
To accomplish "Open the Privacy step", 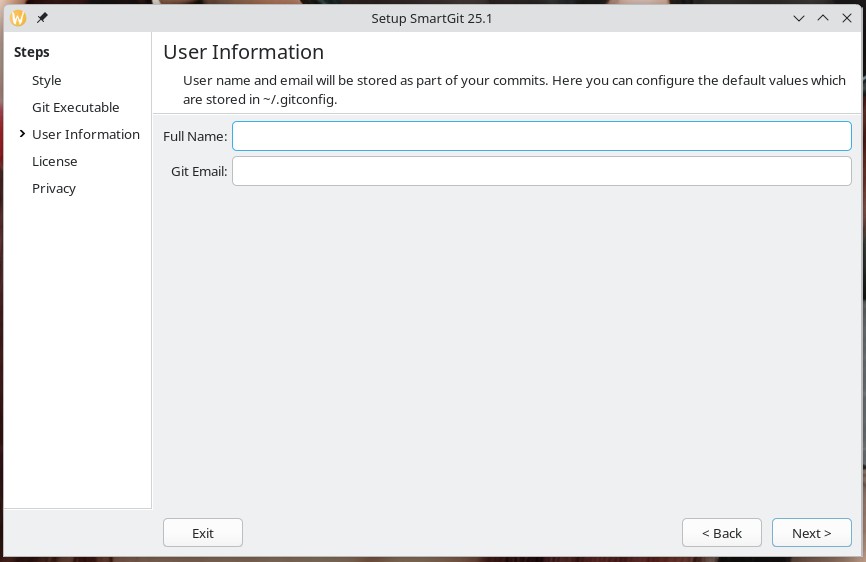I will coord(54,188).
